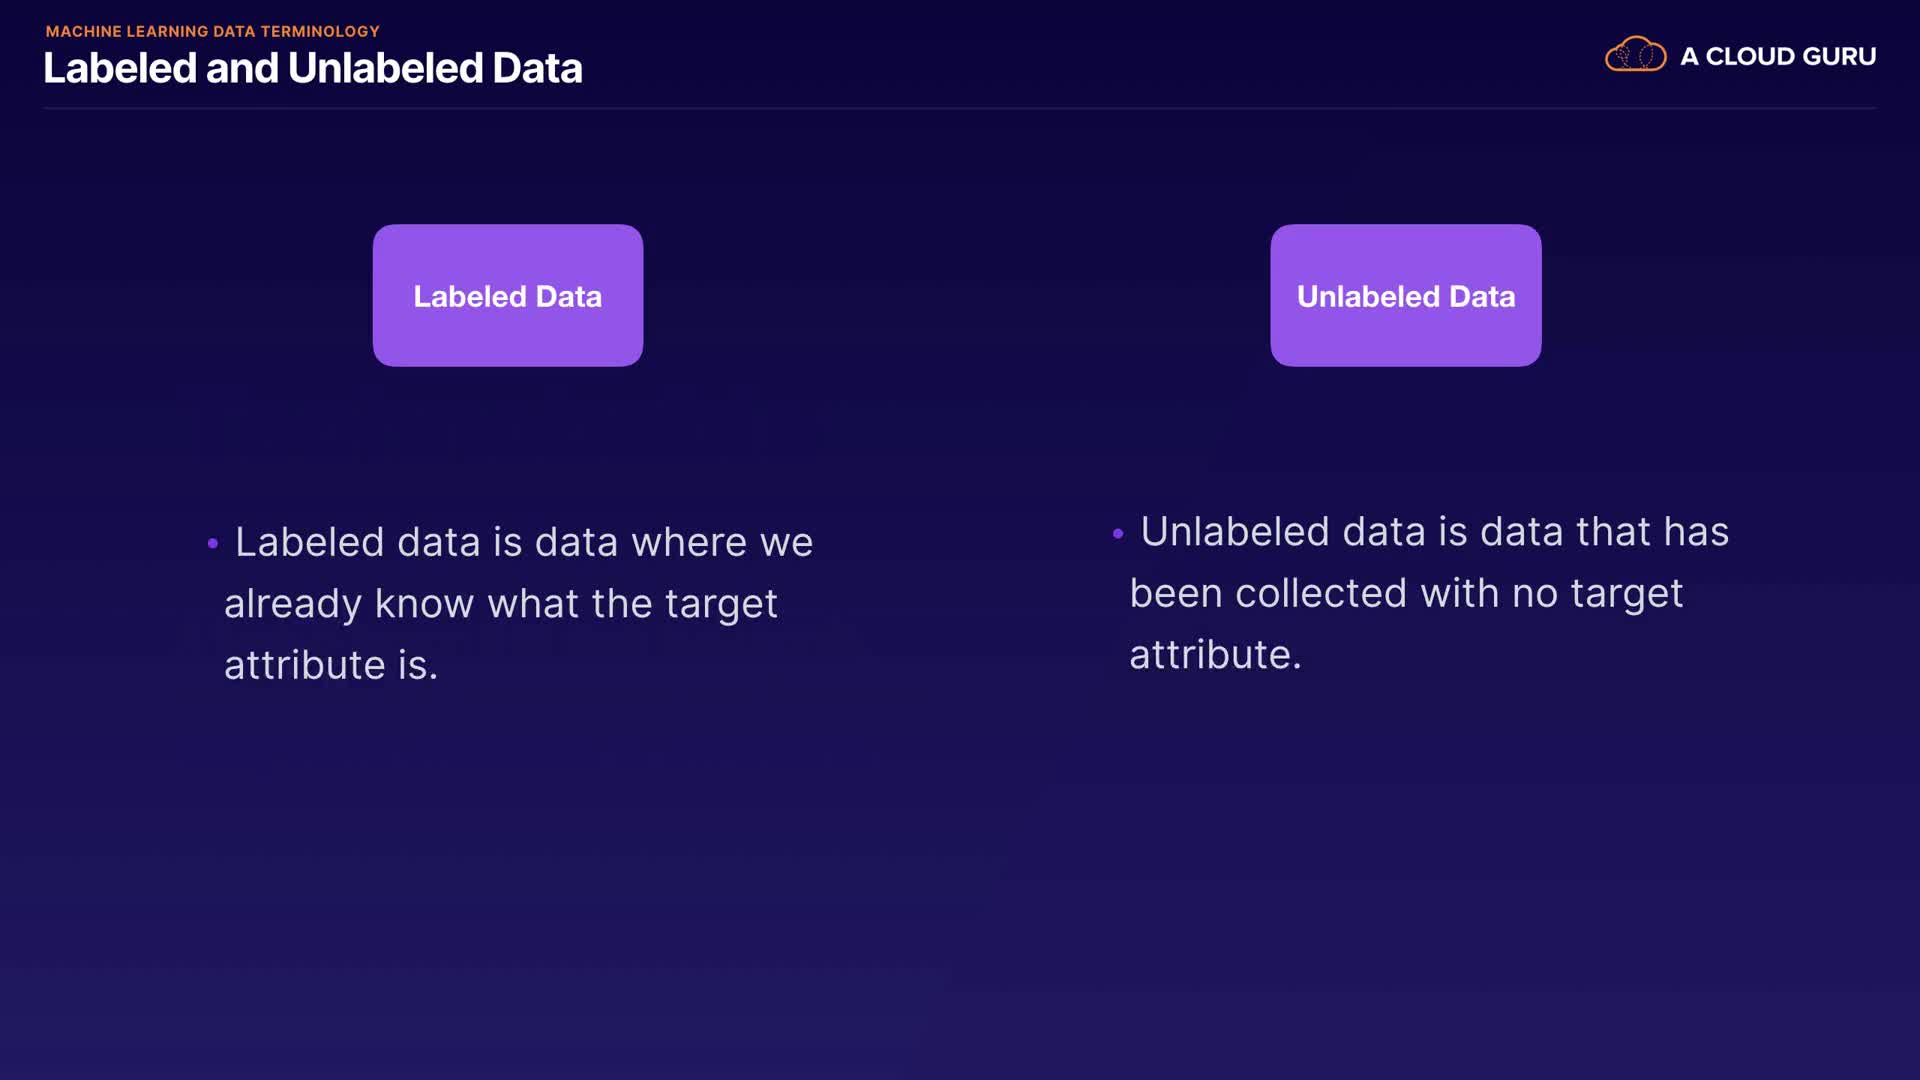Click "Unlabeled" at the start of right bullet
Image resolution: width=1920 pixels, height=1080 pixels.
click(x=1235, y=532)
